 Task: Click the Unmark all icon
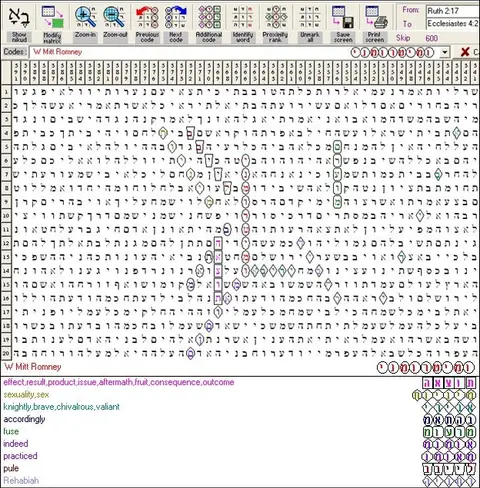tap(310, 17)
